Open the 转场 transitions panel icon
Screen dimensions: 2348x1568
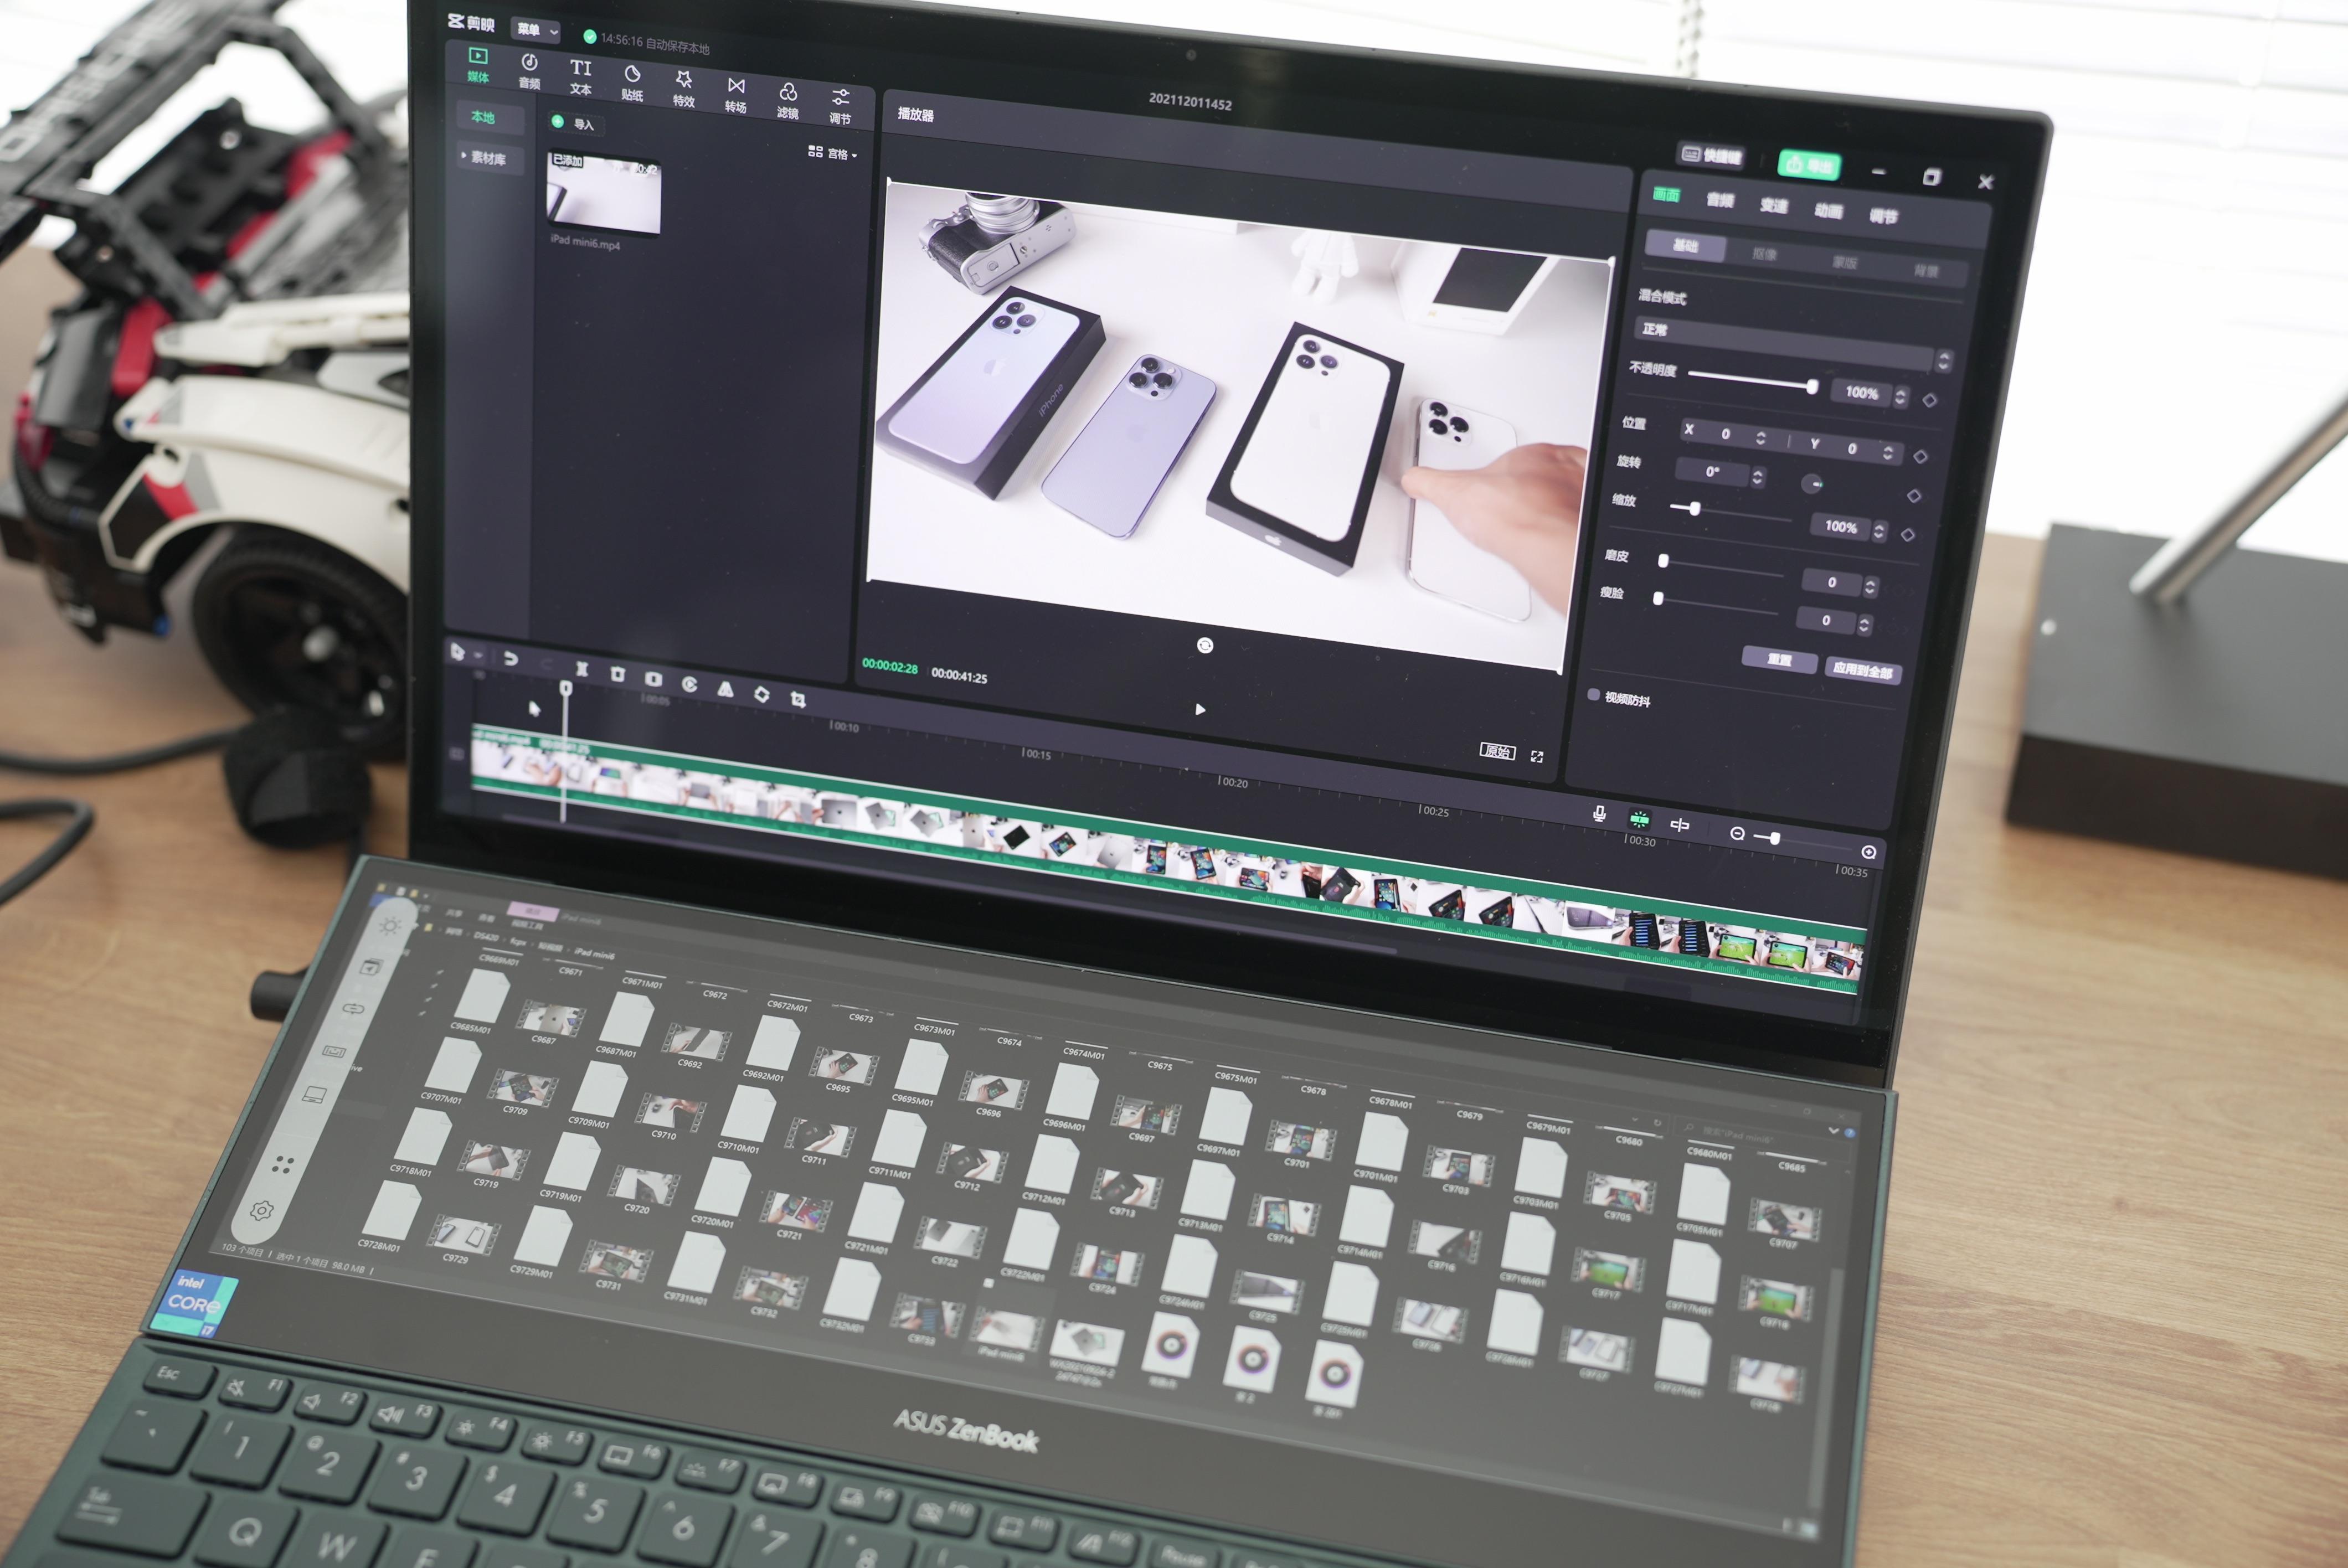tap(735, 95)
